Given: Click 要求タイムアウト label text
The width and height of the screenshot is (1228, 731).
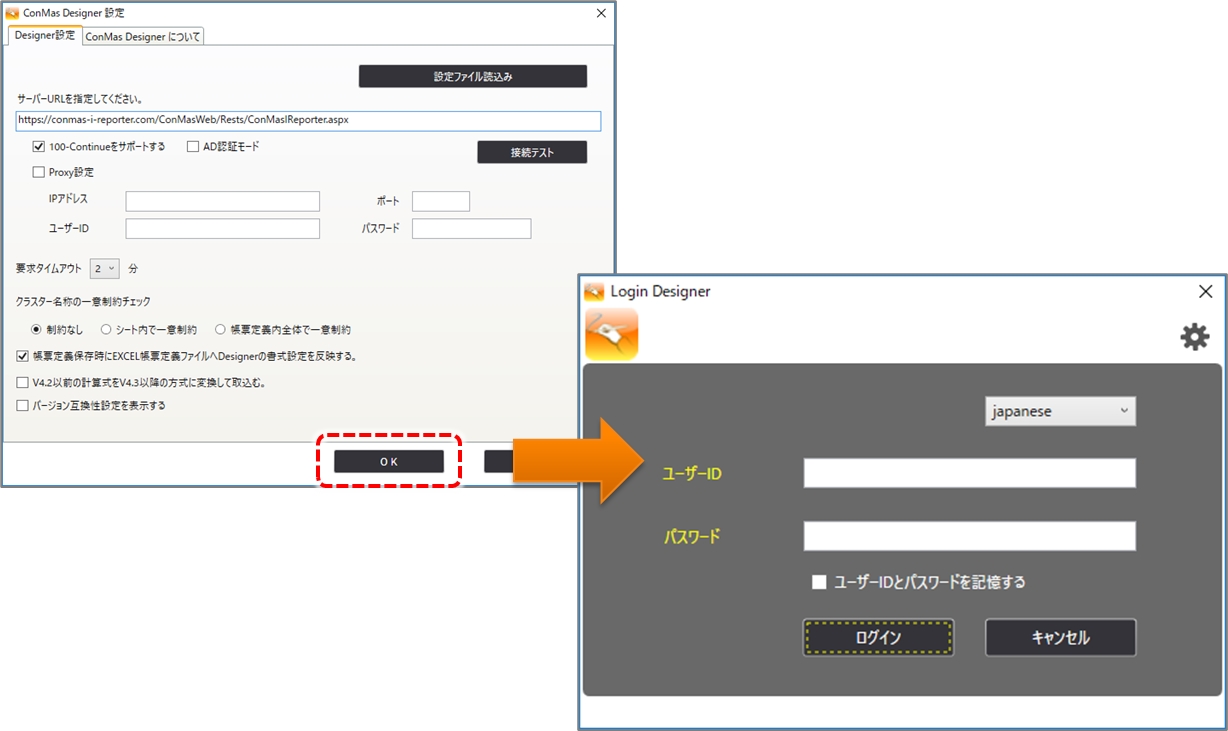Looking at the screenshot, I should pyautogui.click(x=49, y=269).
